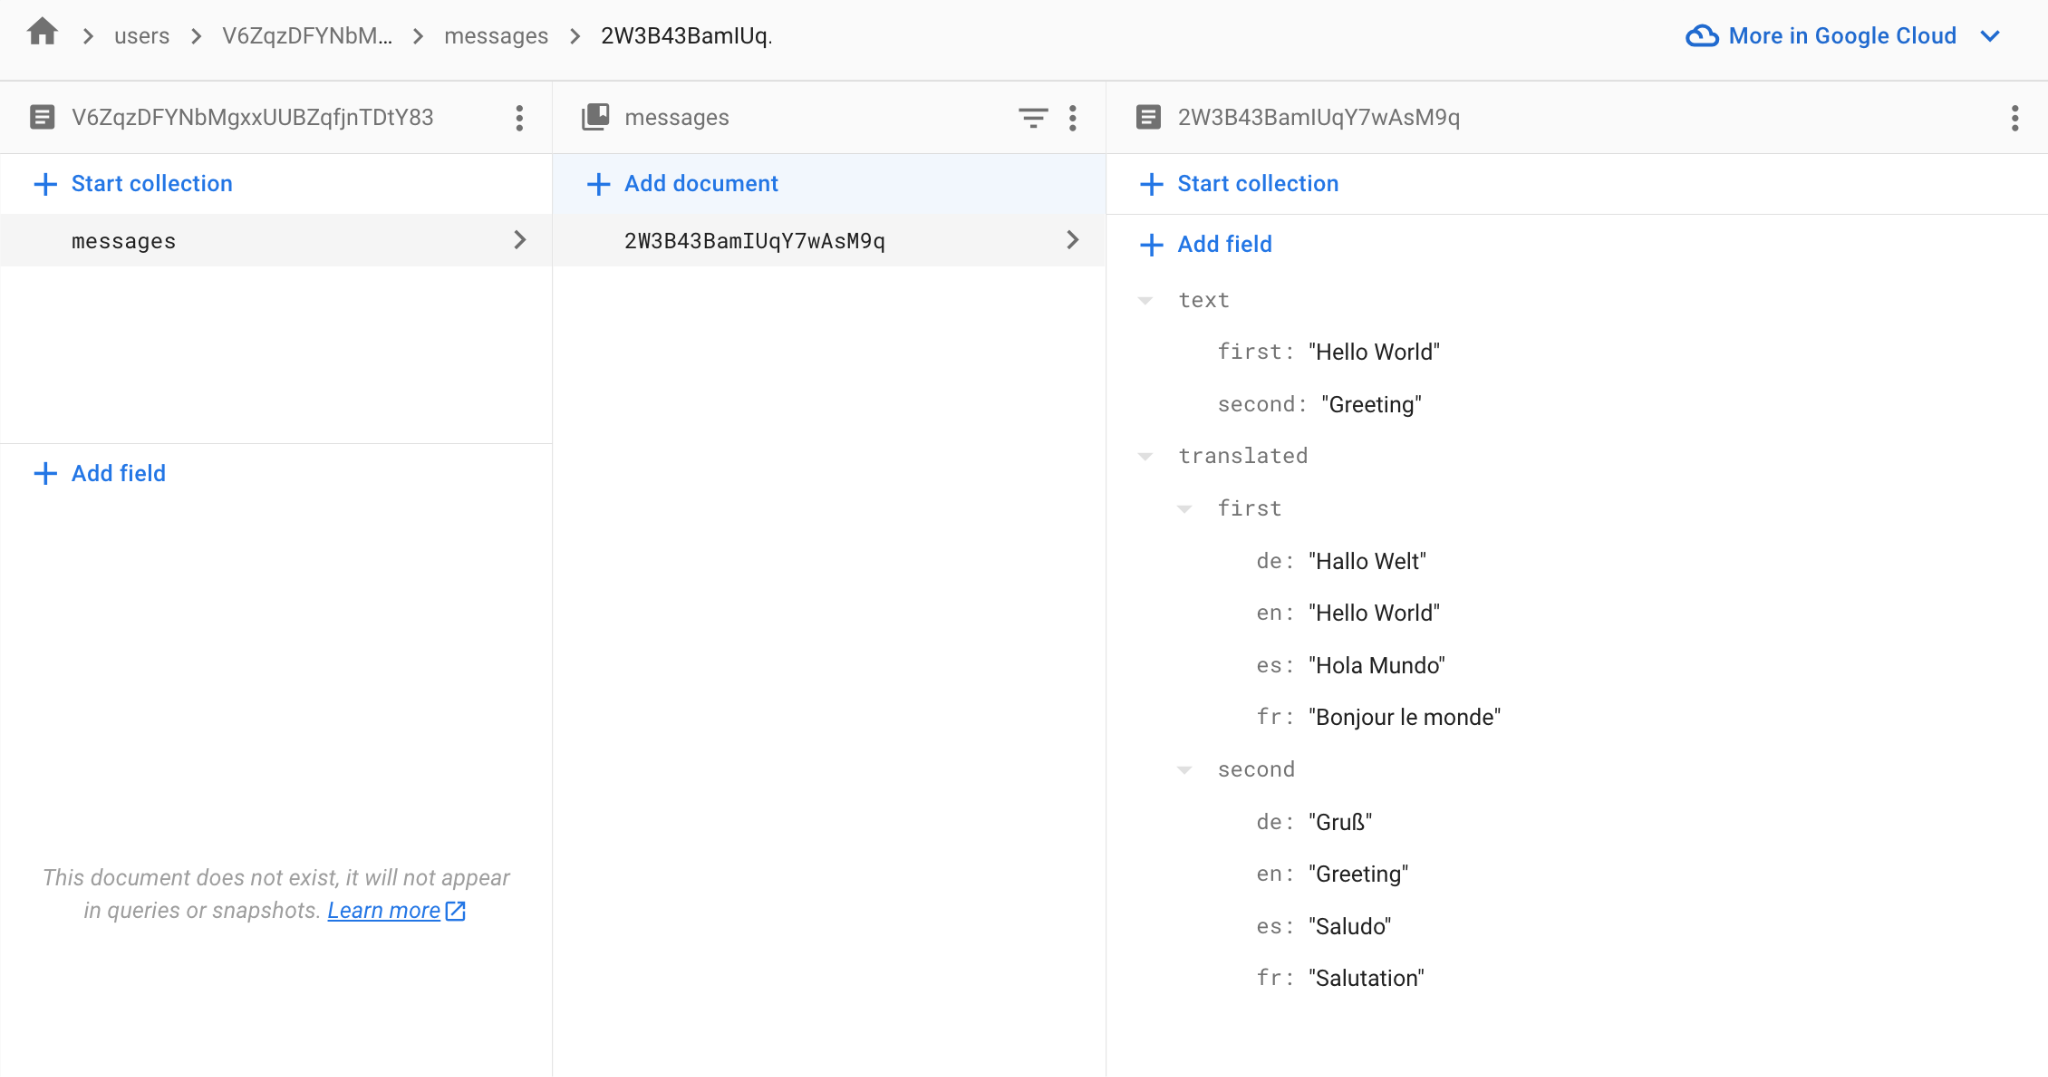This screenshot has height=1077, width=2048.
Task: Click the "Saludo" es value
Action: [x=1349, y=926]
